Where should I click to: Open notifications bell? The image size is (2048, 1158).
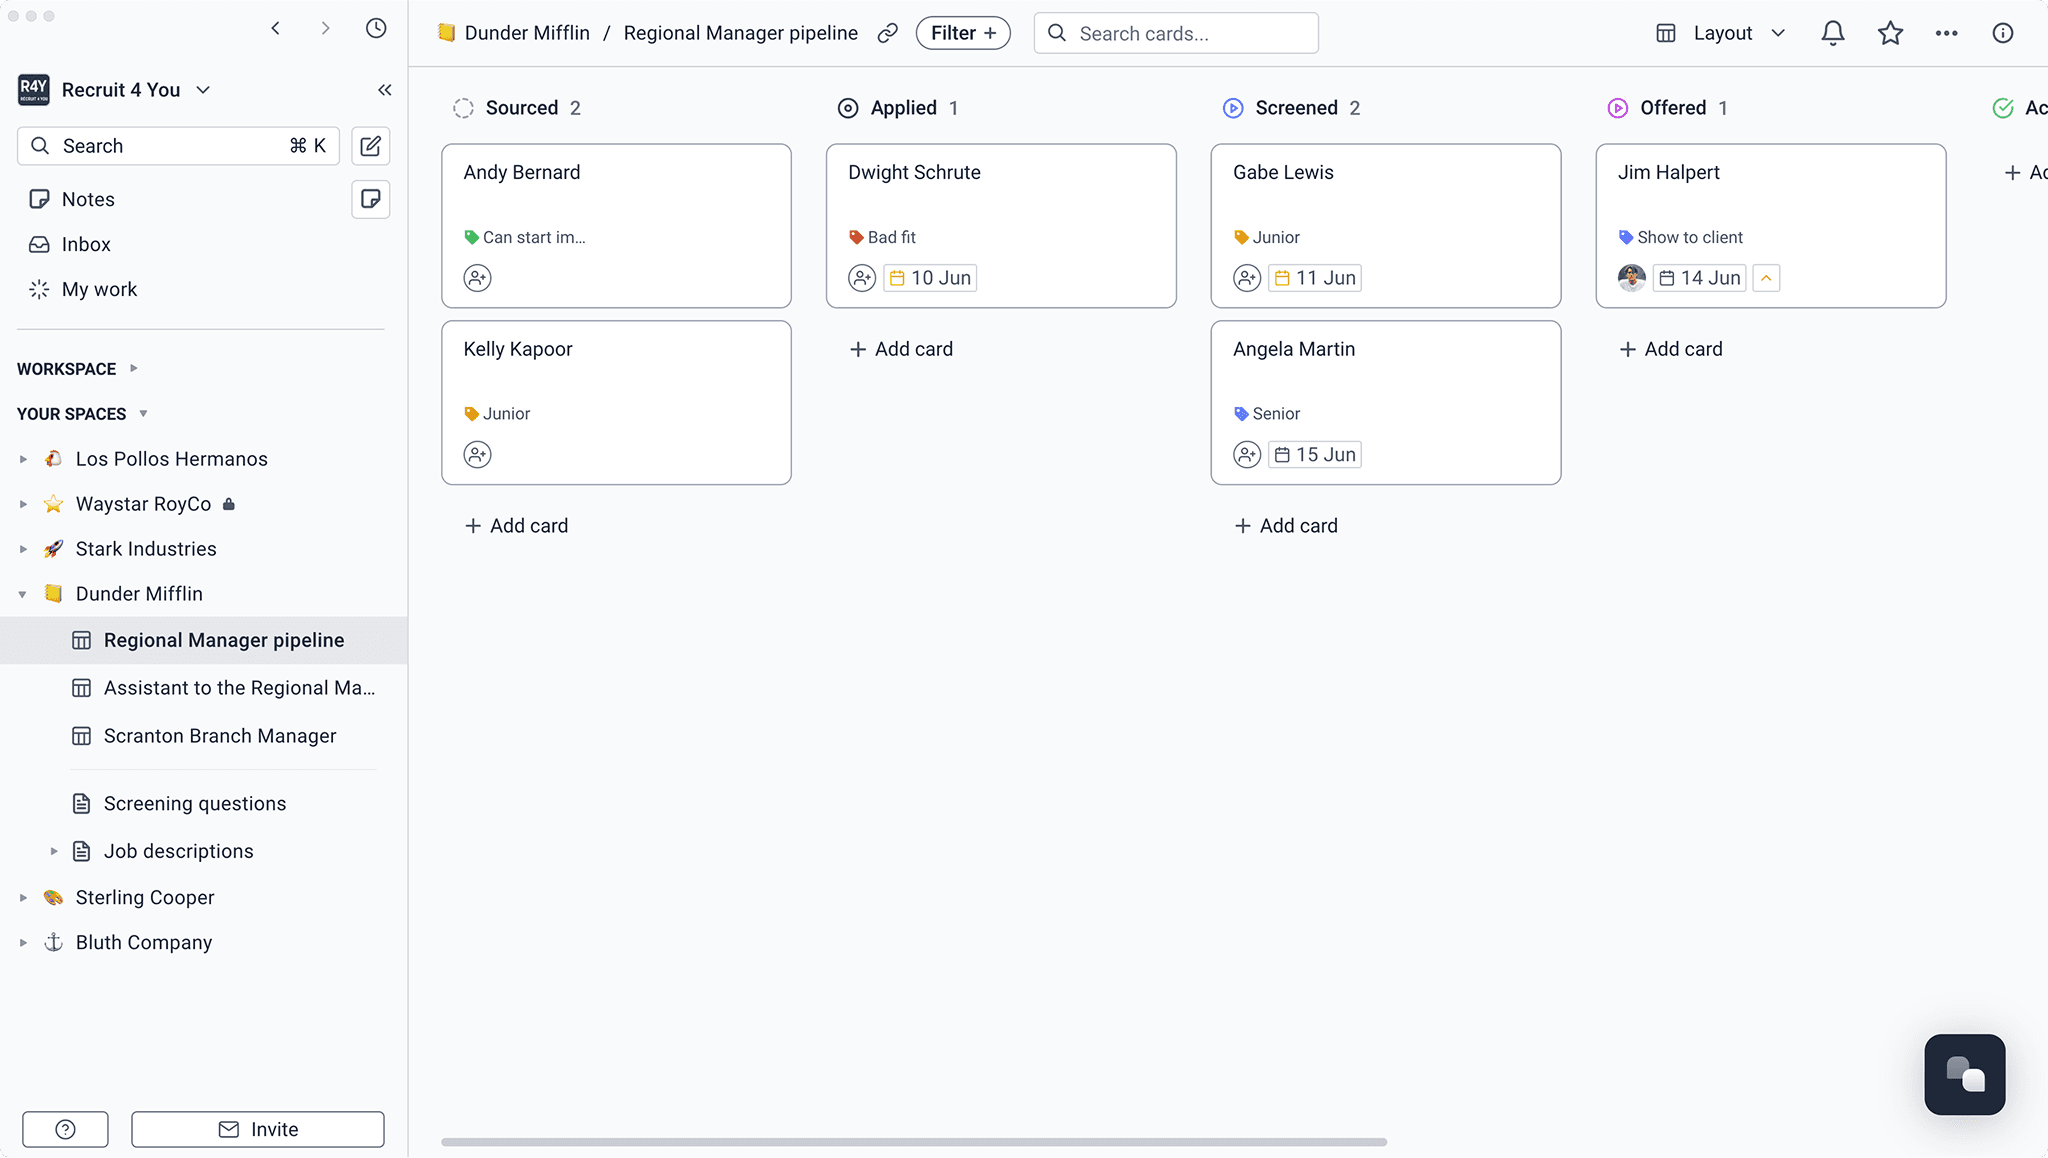1832,33
